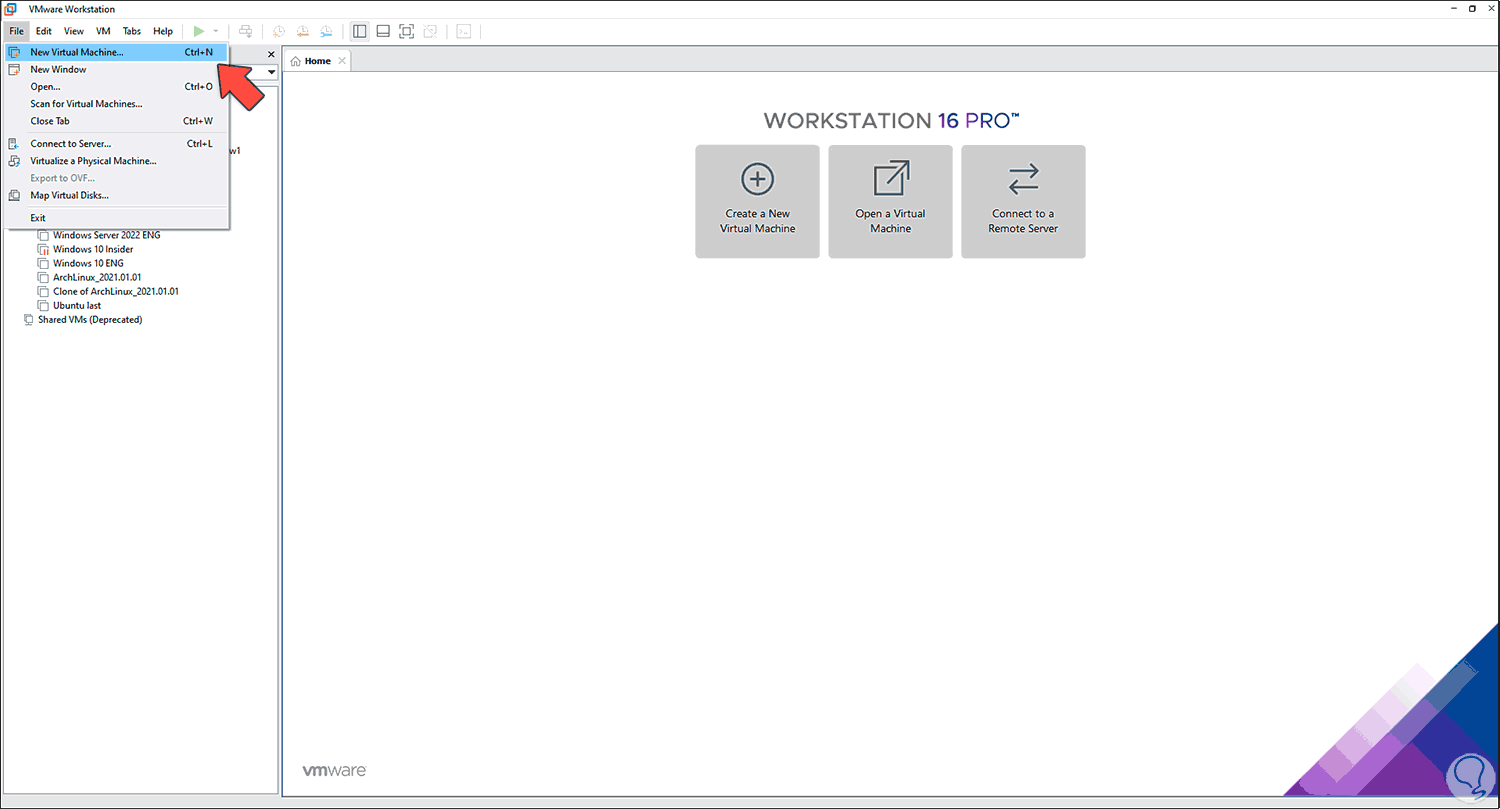
Task: Select Connect to Server... menu entry
Action: coord(117,143)
